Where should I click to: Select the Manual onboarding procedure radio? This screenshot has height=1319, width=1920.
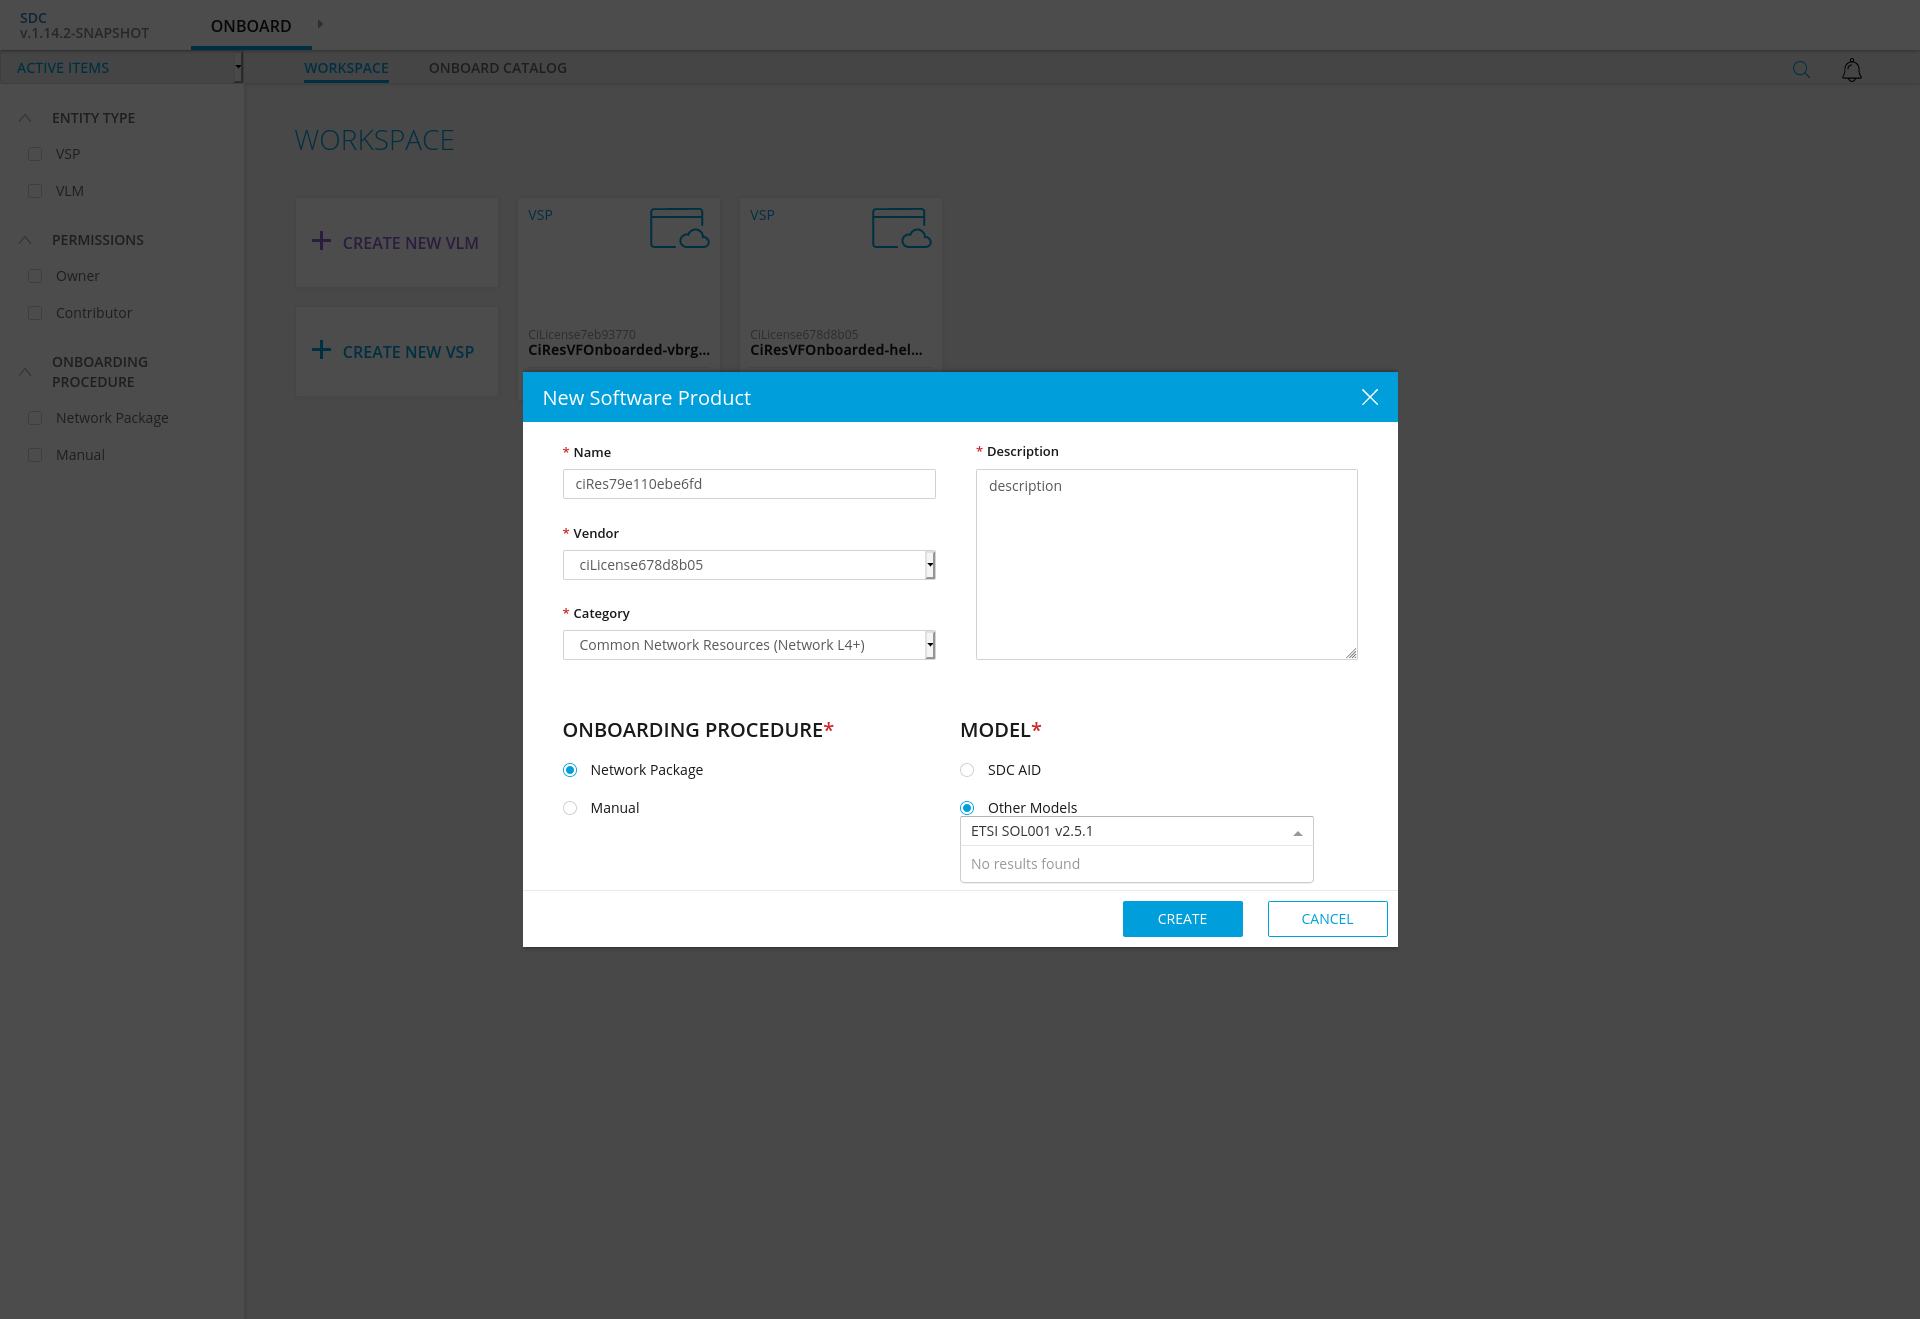(570, 808)
